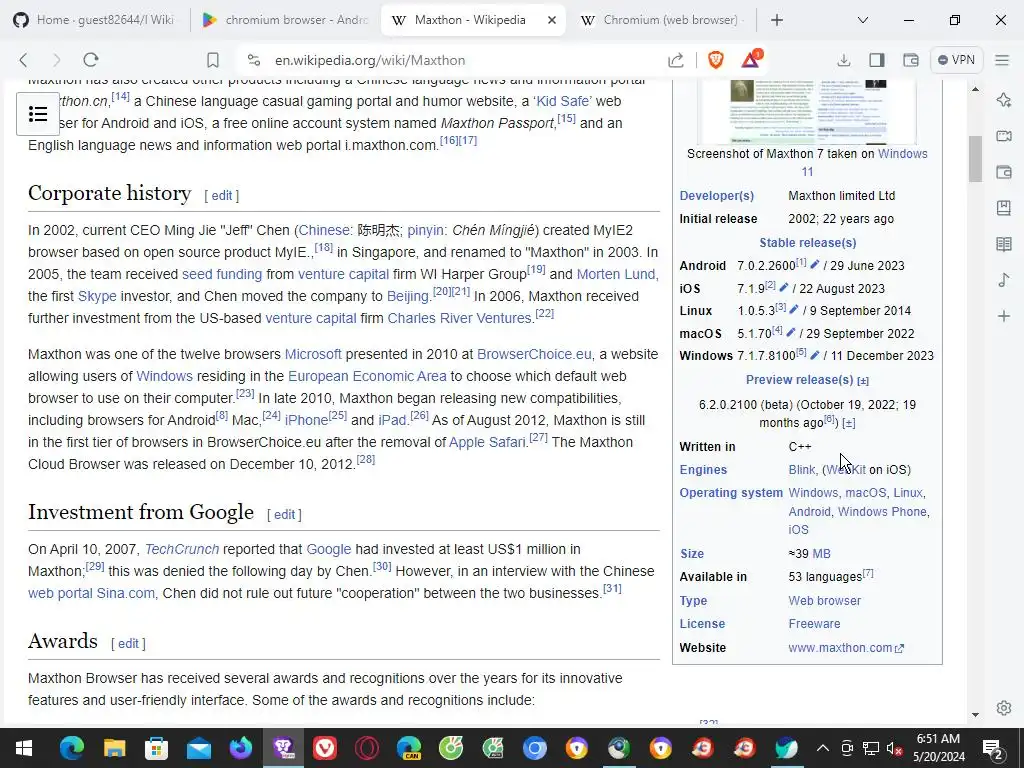Go back to the previous page

coord(24,60)
